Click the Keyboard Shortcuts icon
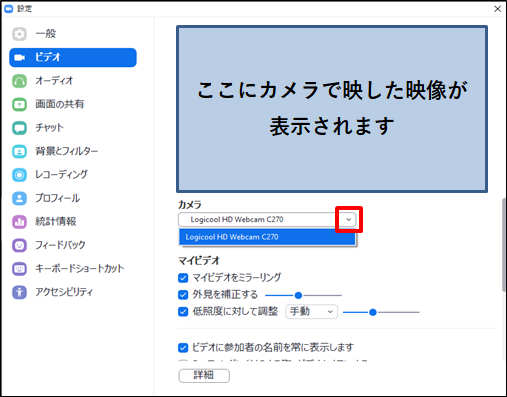 coord(19,269)
